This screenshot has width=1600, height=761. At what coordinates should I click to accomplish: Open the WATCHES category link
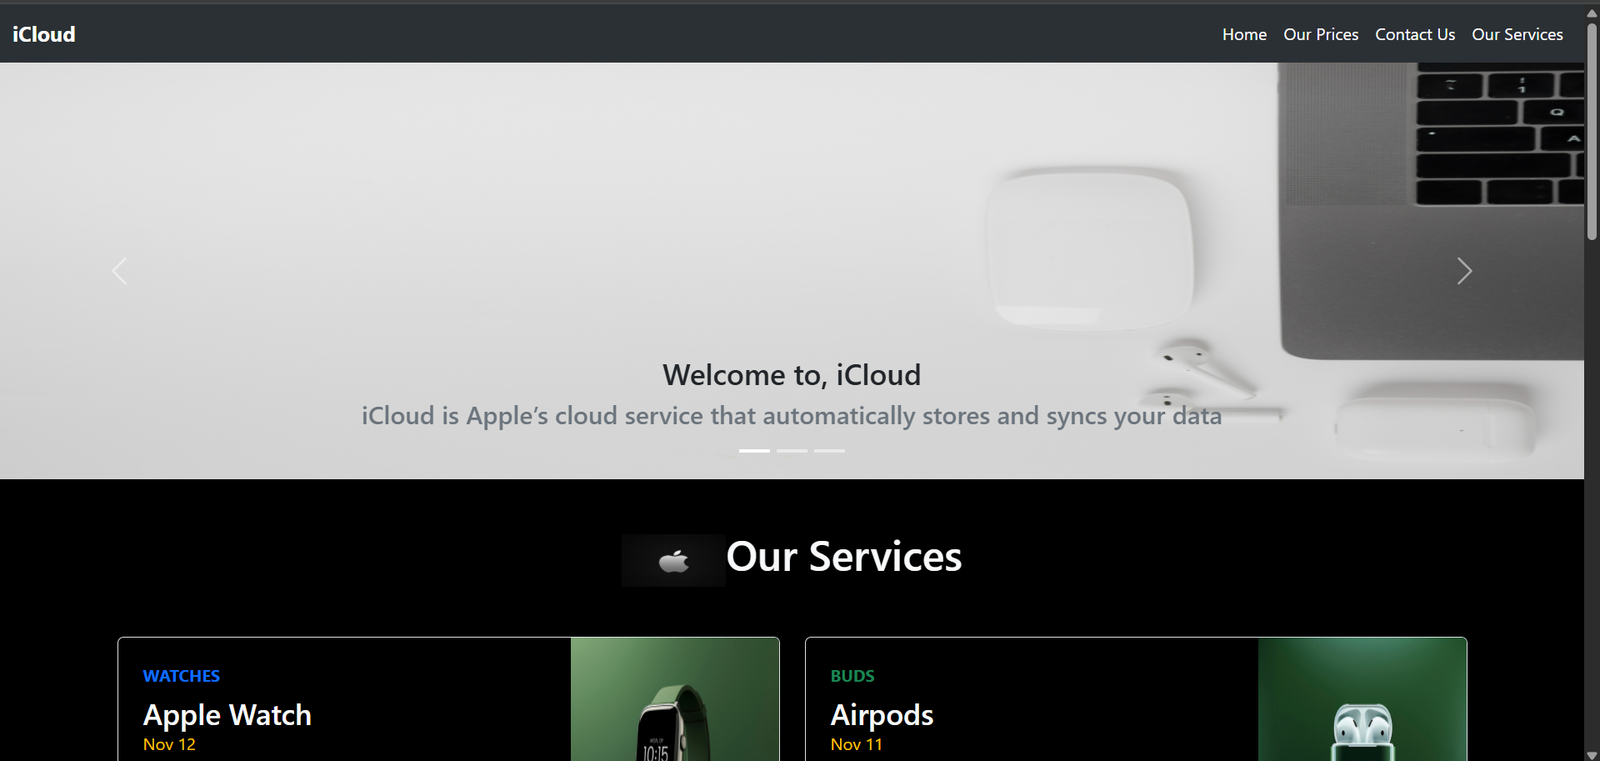pos(181,676)
